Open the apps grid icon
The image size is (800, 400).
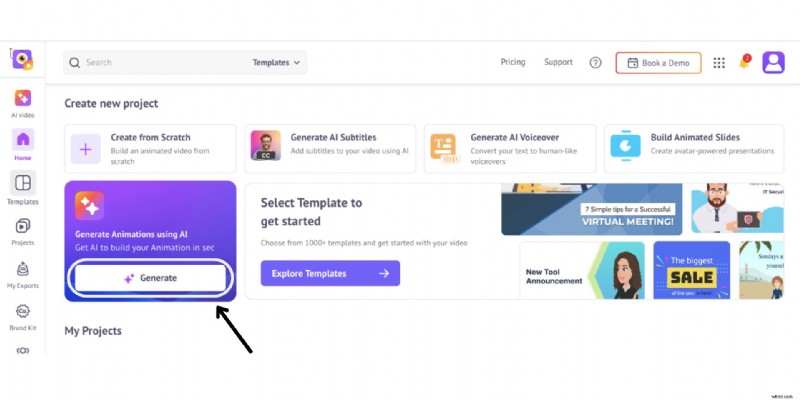click(718, 62)
